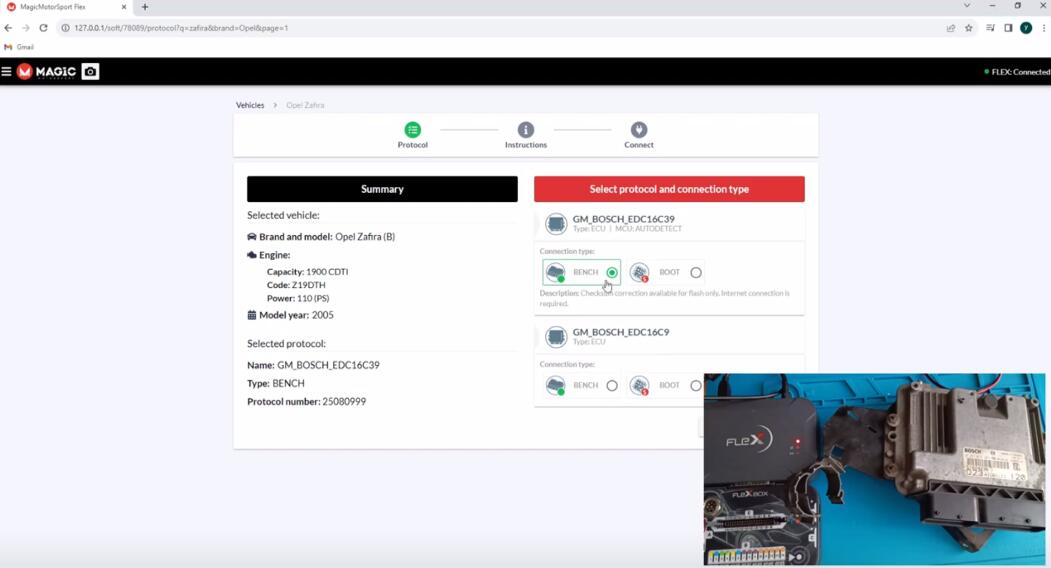Open the hamburger menu in Magic header

[6, 71]
